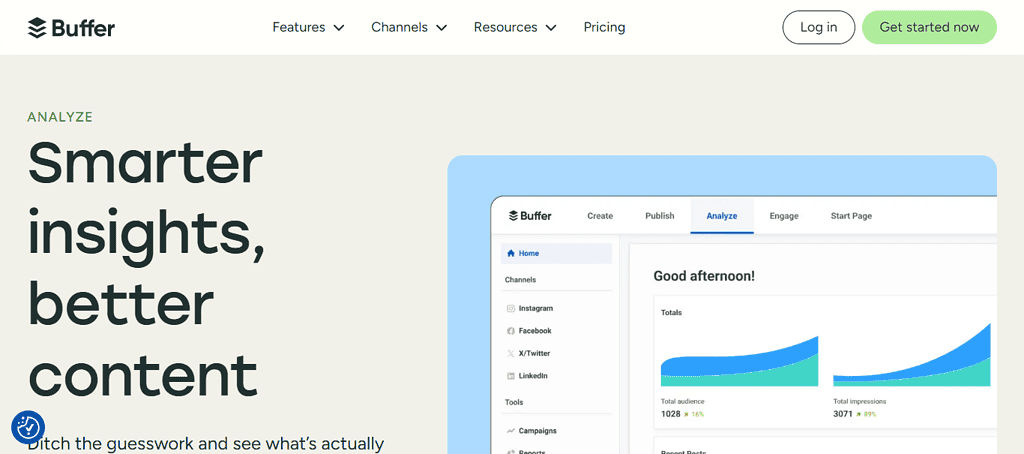Expand the Channels dropdown menu
The width and height of the screenshot is (1024, 454).
tap(409, 27)
